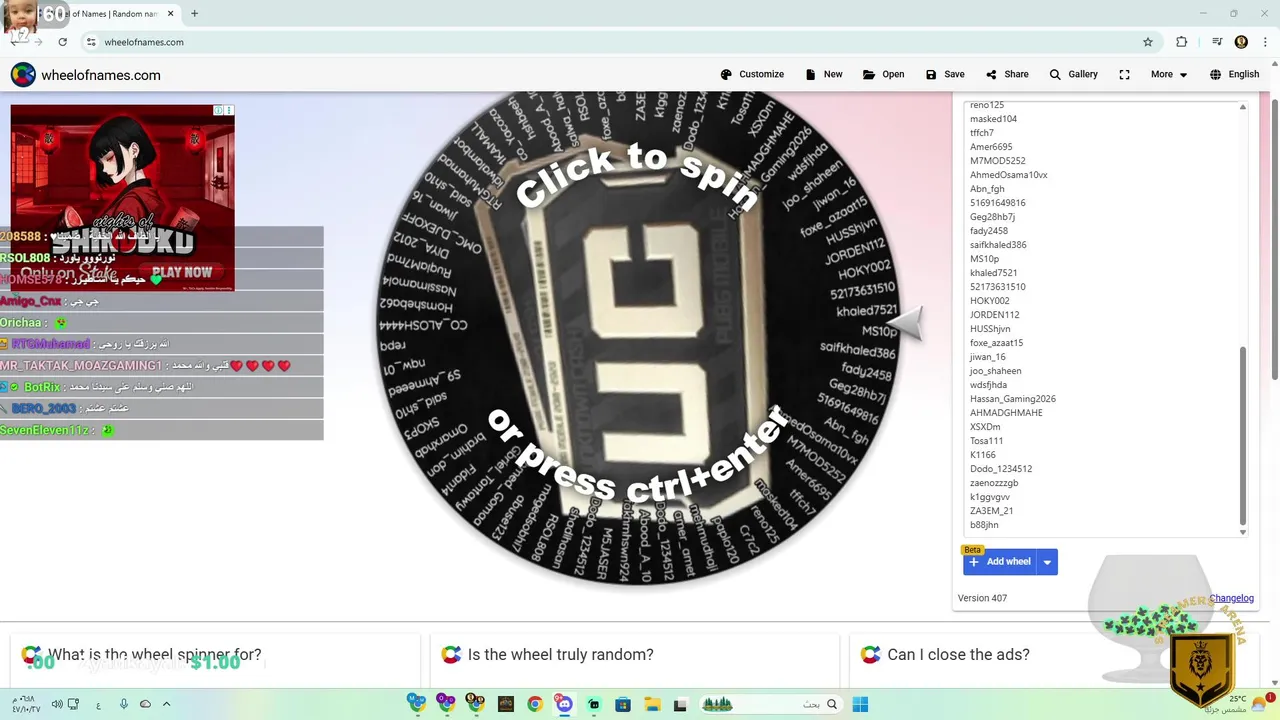Click entry name Dodo_1234512
The image size is (1280, 720).
point(1001,469)
